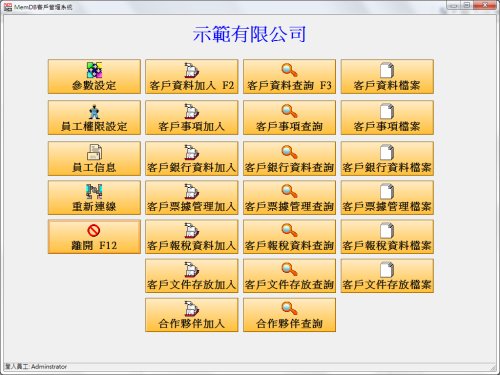Open 客戶文件存放加入 button
This screenshot has height=375, width=500.
point(192,276)
